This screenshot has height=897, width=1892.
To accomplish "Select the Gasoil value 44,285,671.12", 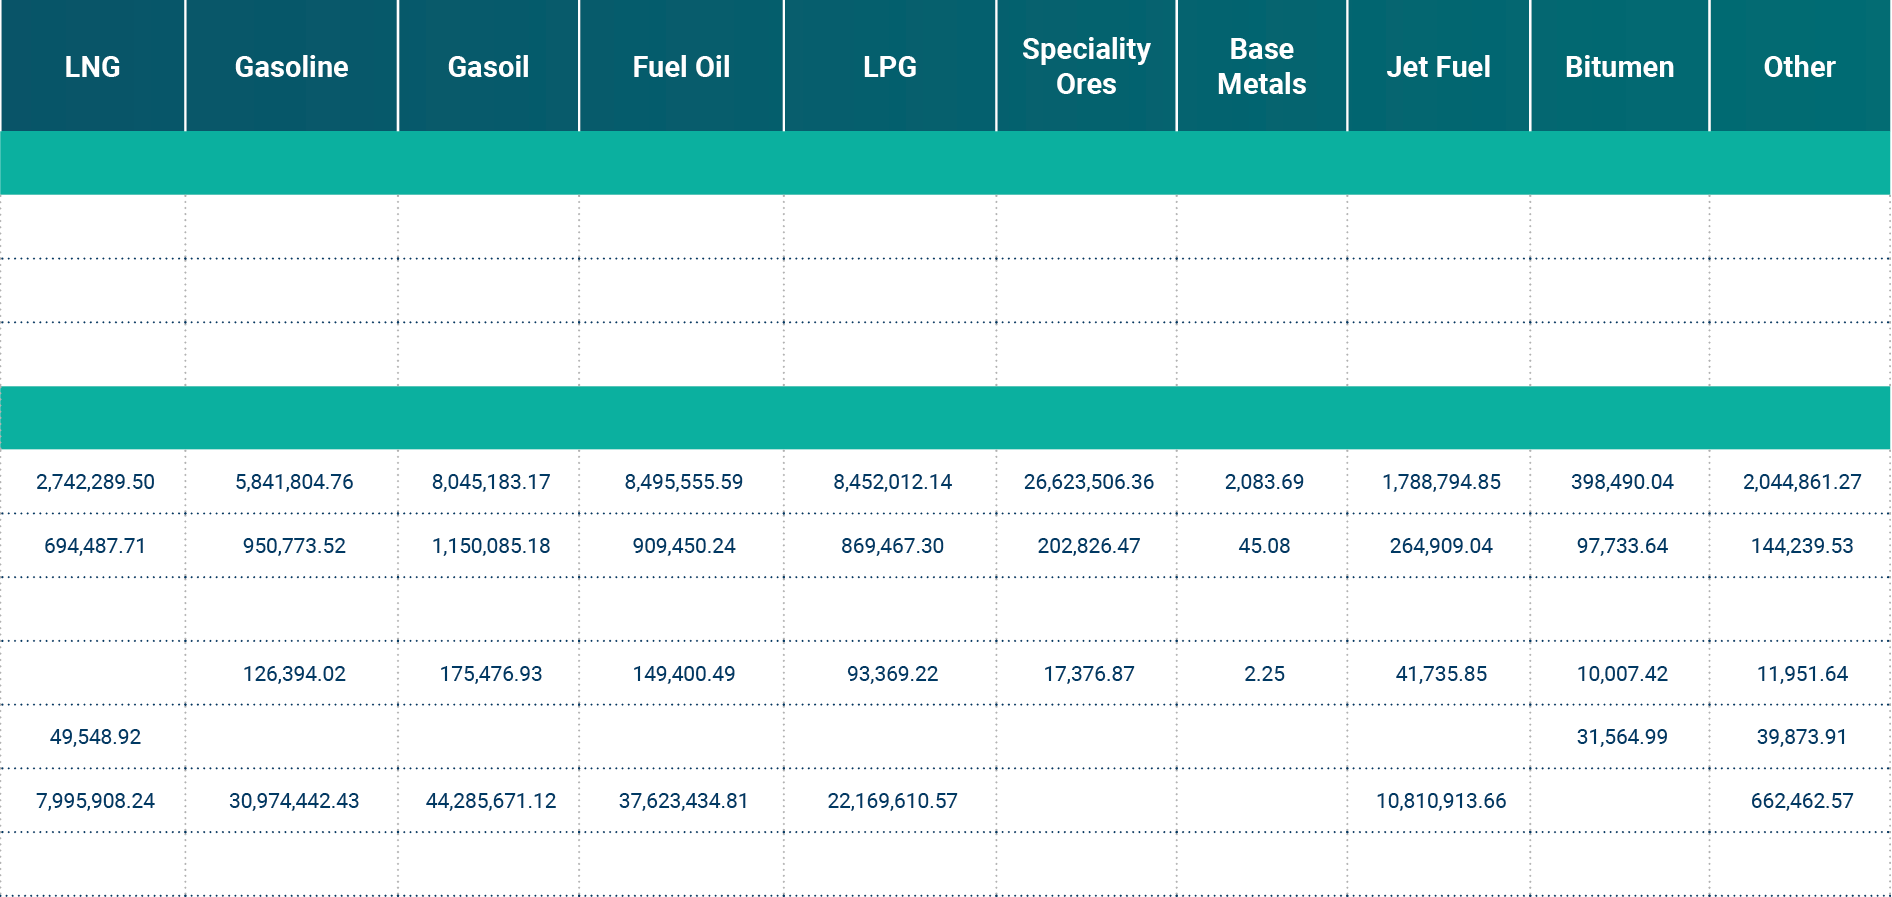I will 491,801.
